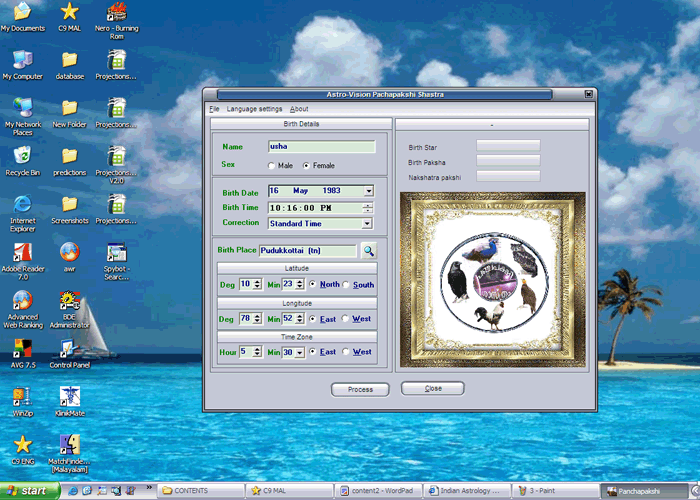Adjust the Birth Time spinner arrows
Viewport: 700px width, 500px height.
tap(368, 208)
